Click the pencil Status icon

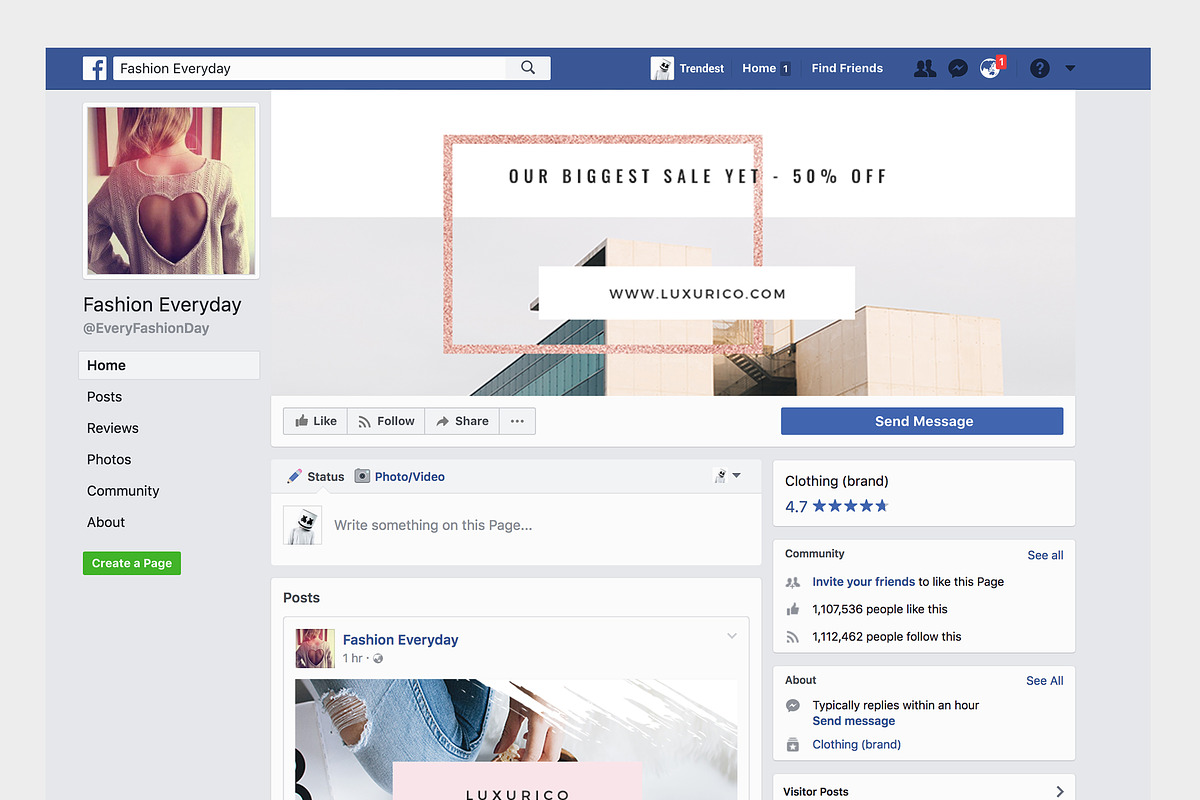pyautogui.click(x=294, y=477)
